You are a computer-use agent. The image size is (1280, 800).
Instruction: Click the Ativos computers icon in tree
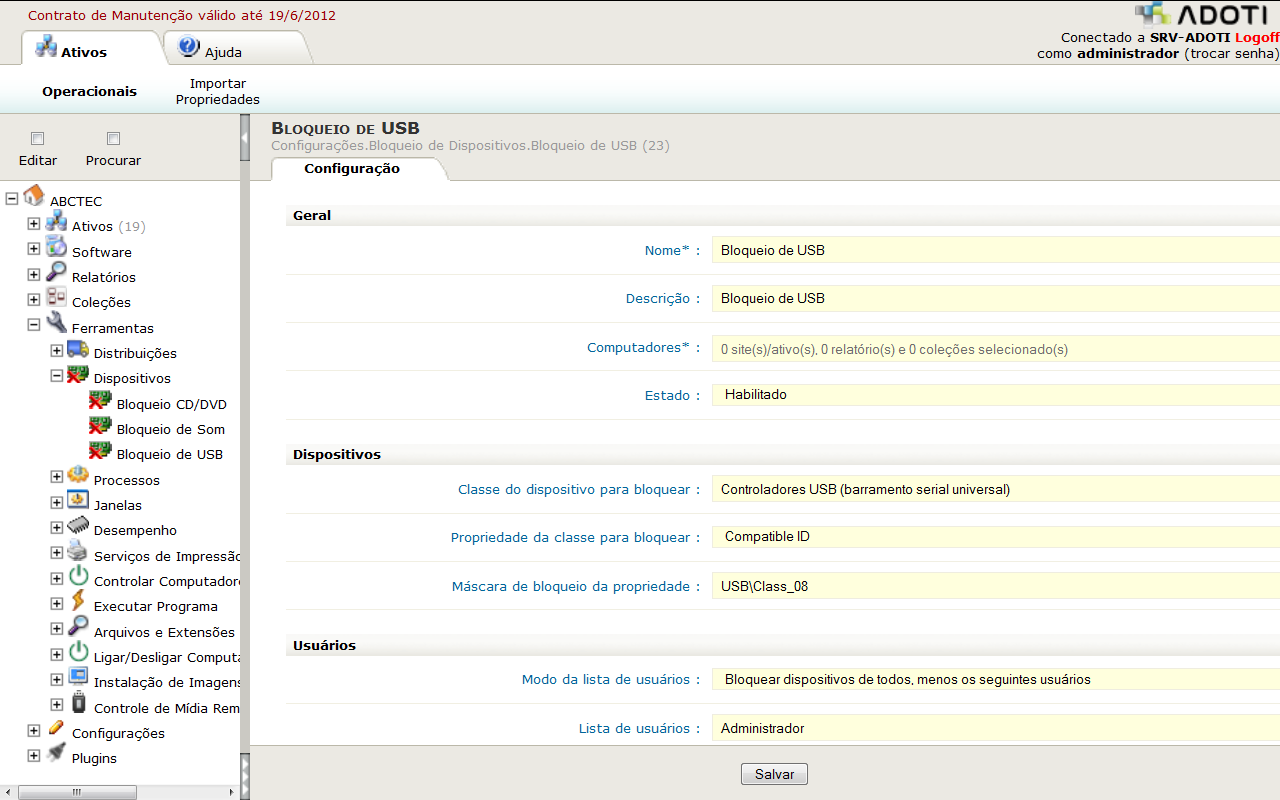coord(56,221)
